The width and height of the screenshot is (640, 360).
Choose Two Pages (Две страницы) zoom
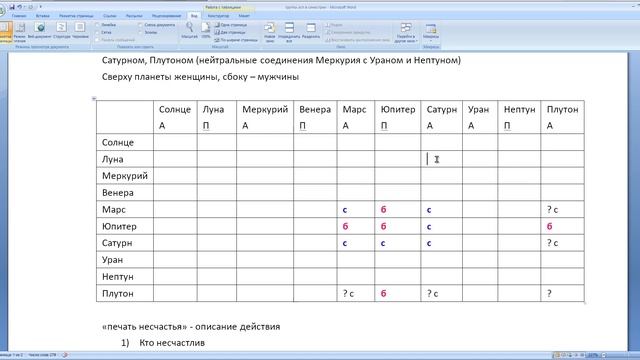230,33
